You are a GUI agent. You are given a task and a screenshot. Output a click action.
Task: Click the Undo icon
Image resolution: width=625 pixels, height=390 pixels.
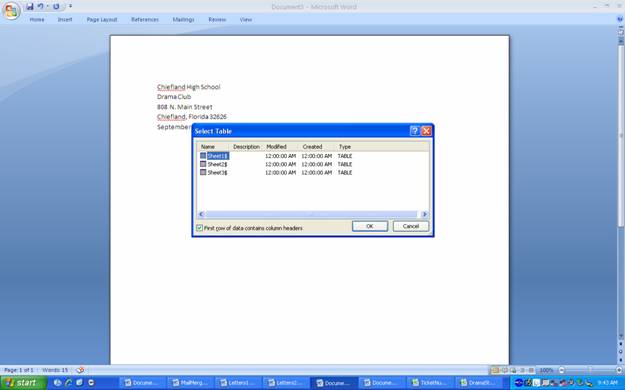point(40,6)
